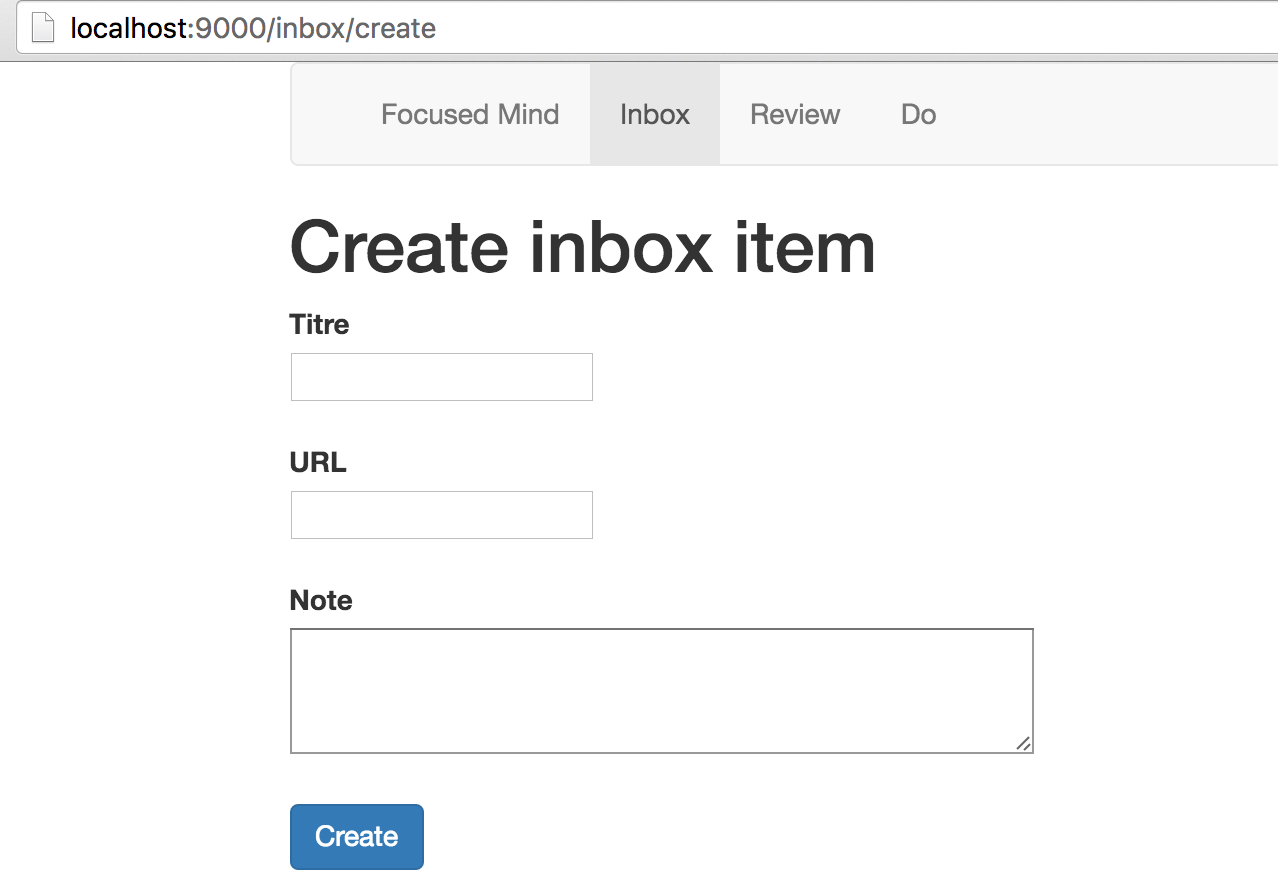This screenshot has height=888, width=1278.
Task: Go to the Do tab
Action: (918, 115)
